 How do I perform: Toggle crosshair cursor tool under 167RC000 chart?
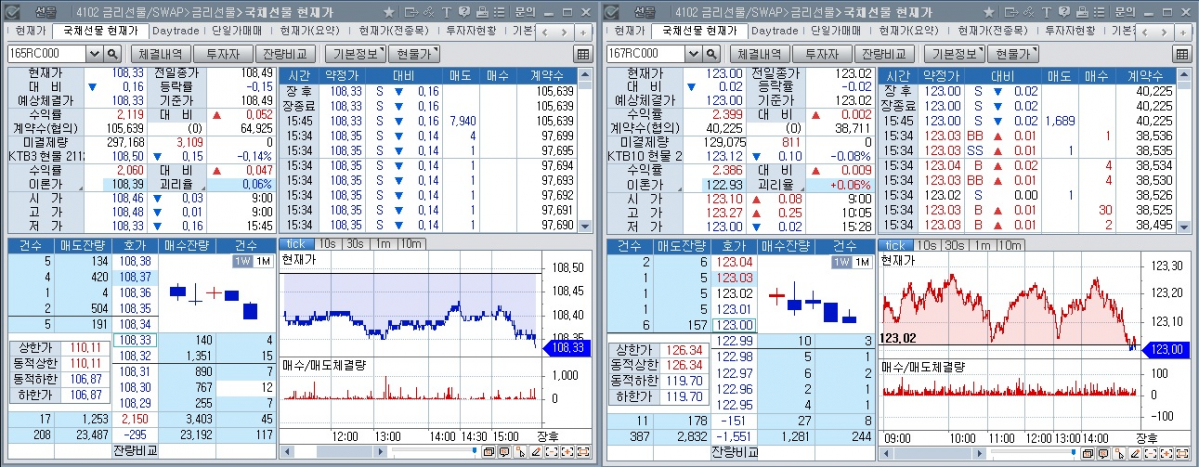pyautogui.click(x=1119, y=452)
